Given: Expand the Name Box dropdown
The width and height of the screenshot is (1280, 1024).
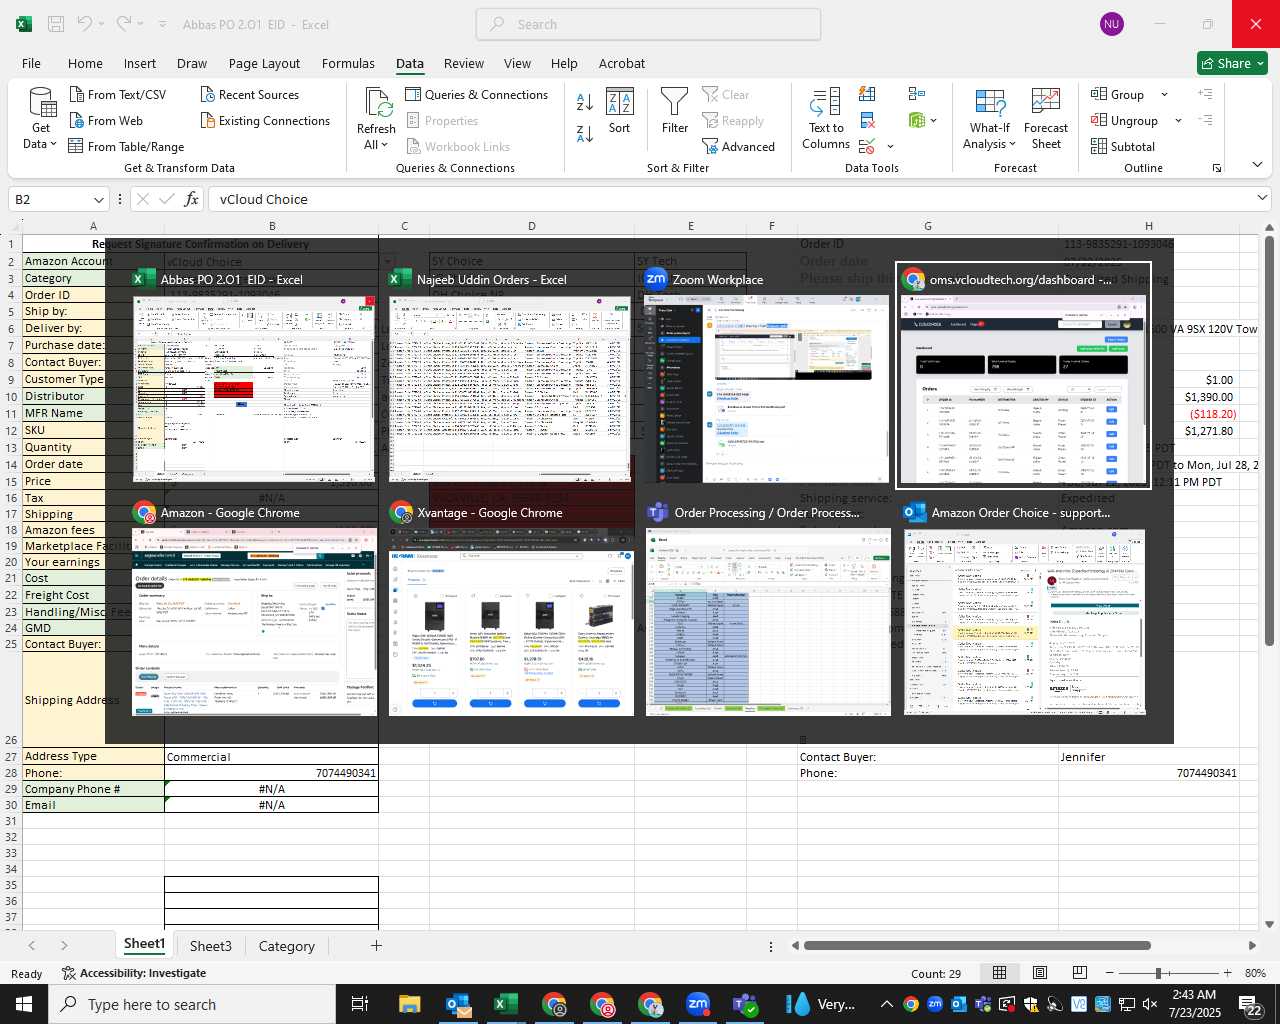Looking at the screenshot, I should coord(98,199).
